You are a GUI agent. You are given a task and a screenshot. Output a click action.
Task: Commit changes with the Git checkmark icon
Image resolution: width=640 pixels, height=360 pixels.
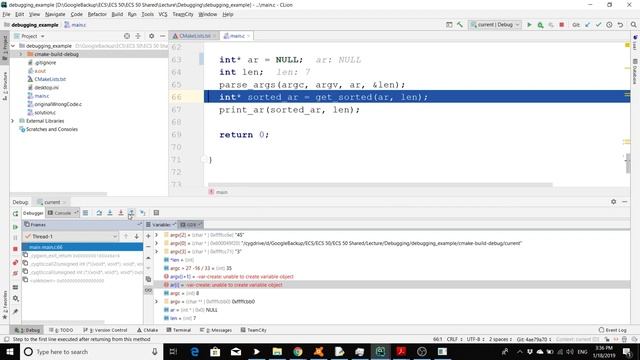(598, 25)
